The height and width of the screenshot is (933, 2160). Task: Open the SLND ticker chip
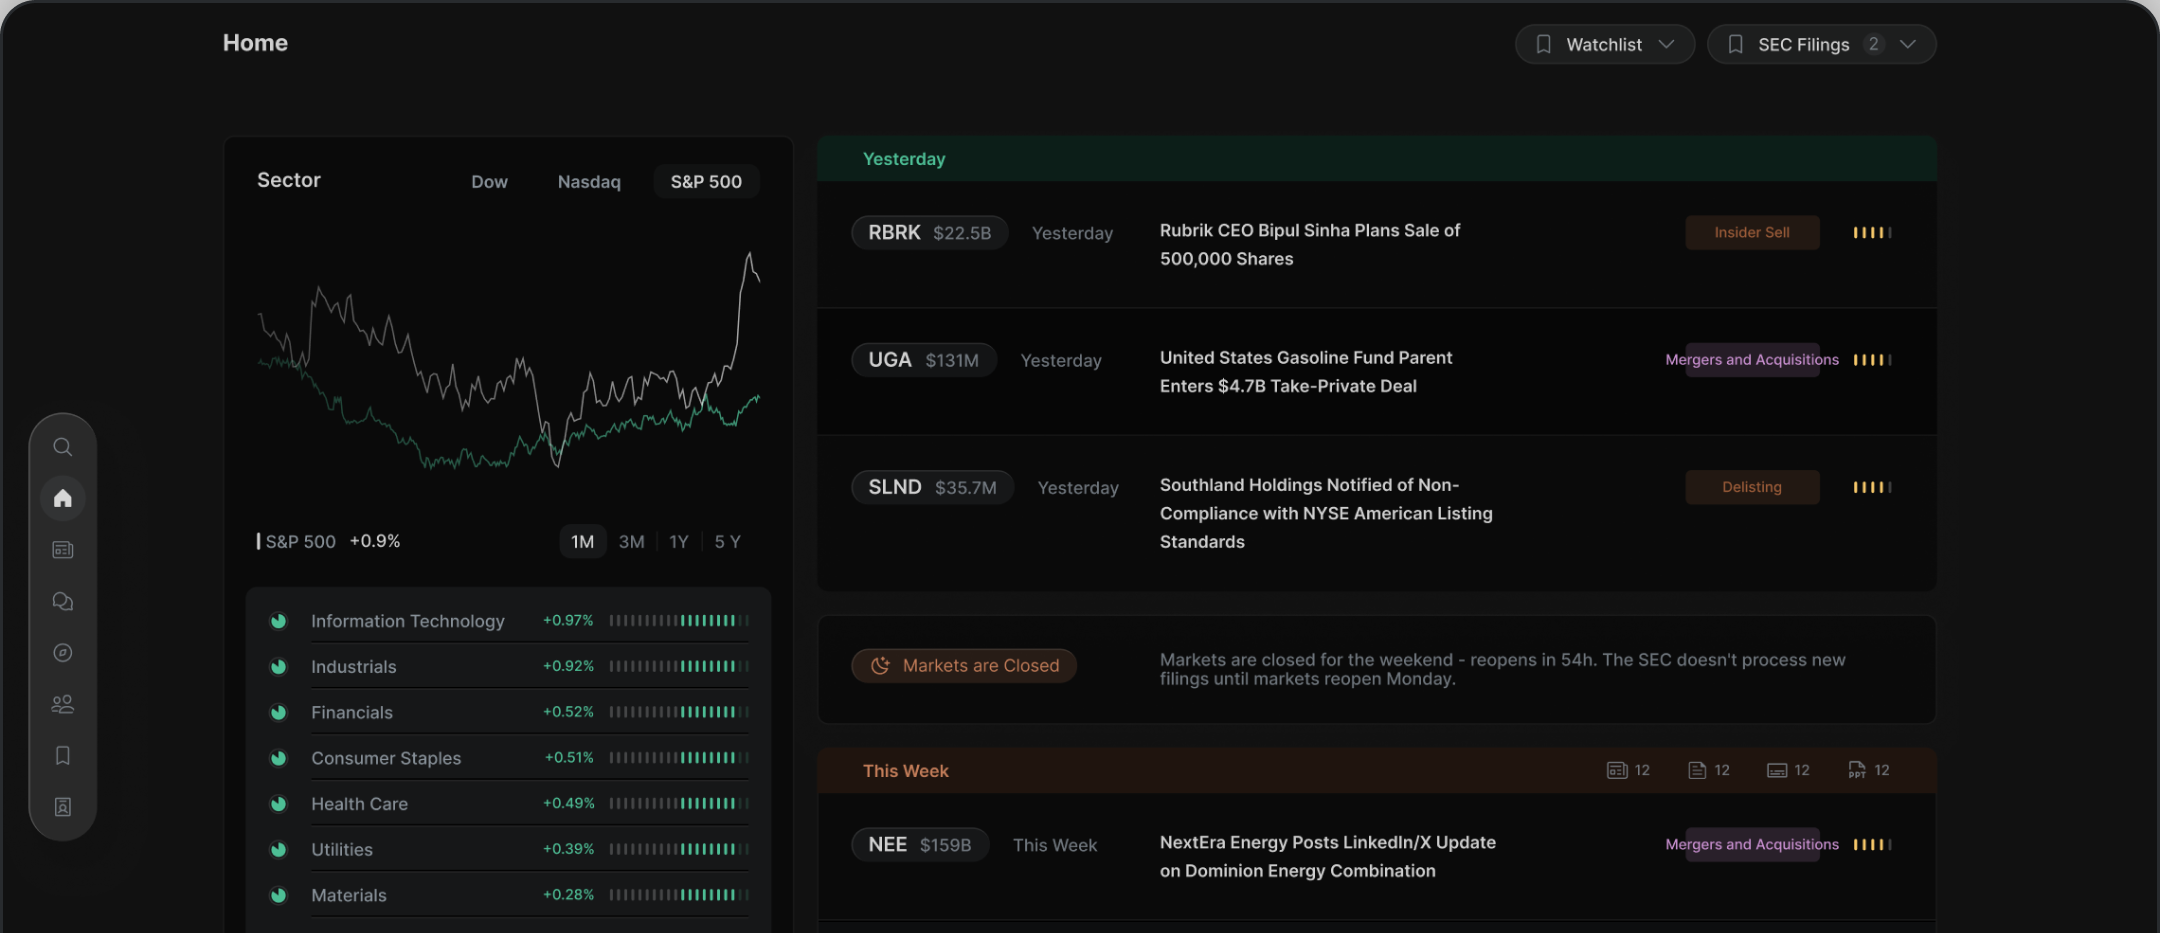[x=932, y=487]
